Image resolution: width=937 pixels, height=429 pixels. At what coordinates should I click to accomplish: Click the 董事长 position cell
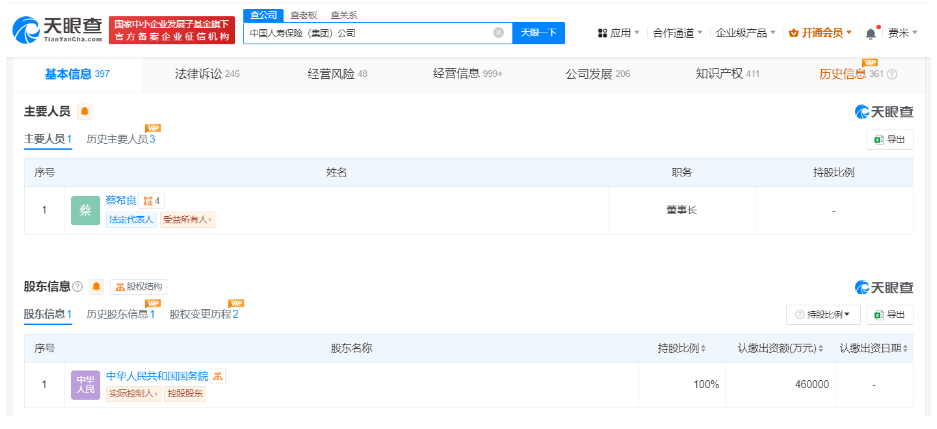pos(682,210)
